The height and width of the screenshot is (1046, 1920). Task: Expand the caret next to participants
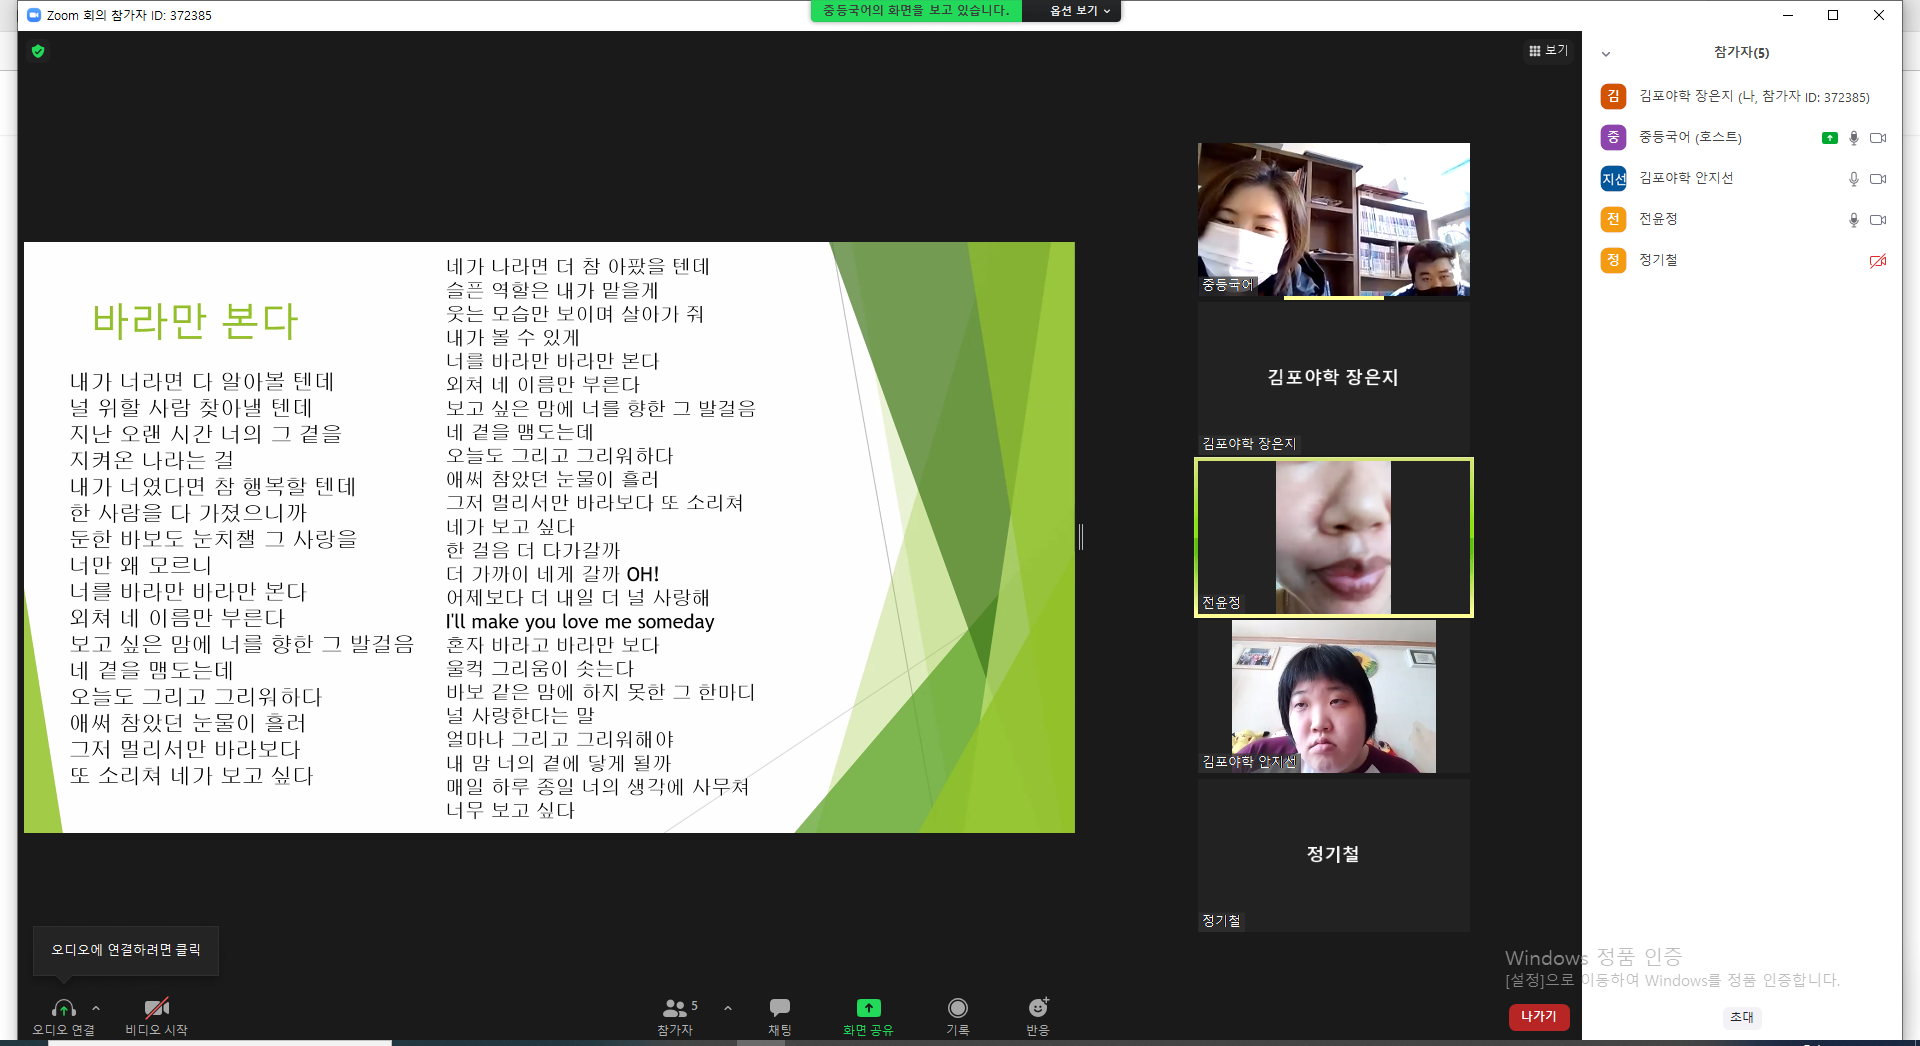728,1008
